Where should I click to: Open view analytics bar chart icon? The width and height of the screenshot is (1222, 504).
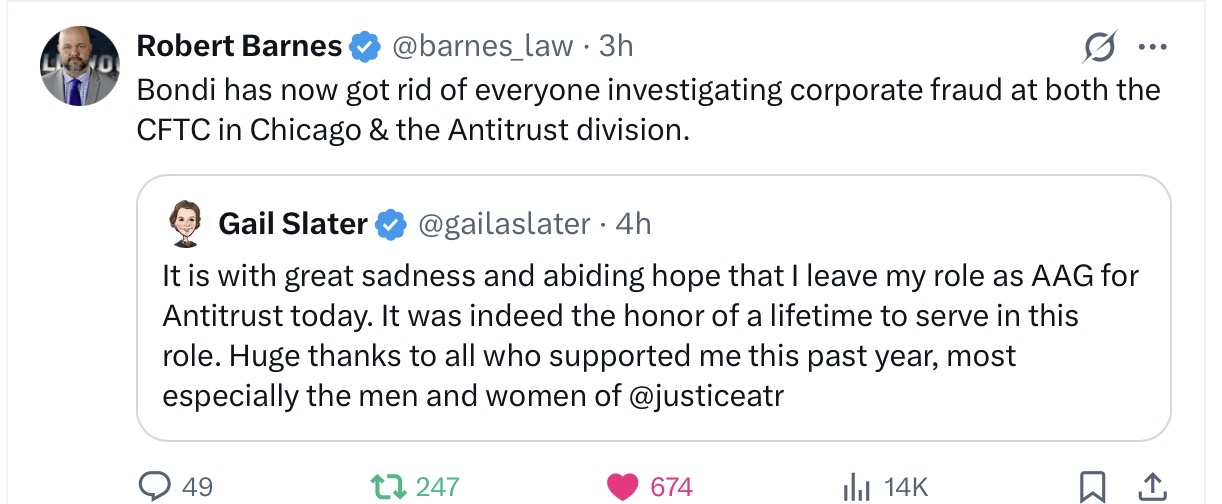click(855, 486)
